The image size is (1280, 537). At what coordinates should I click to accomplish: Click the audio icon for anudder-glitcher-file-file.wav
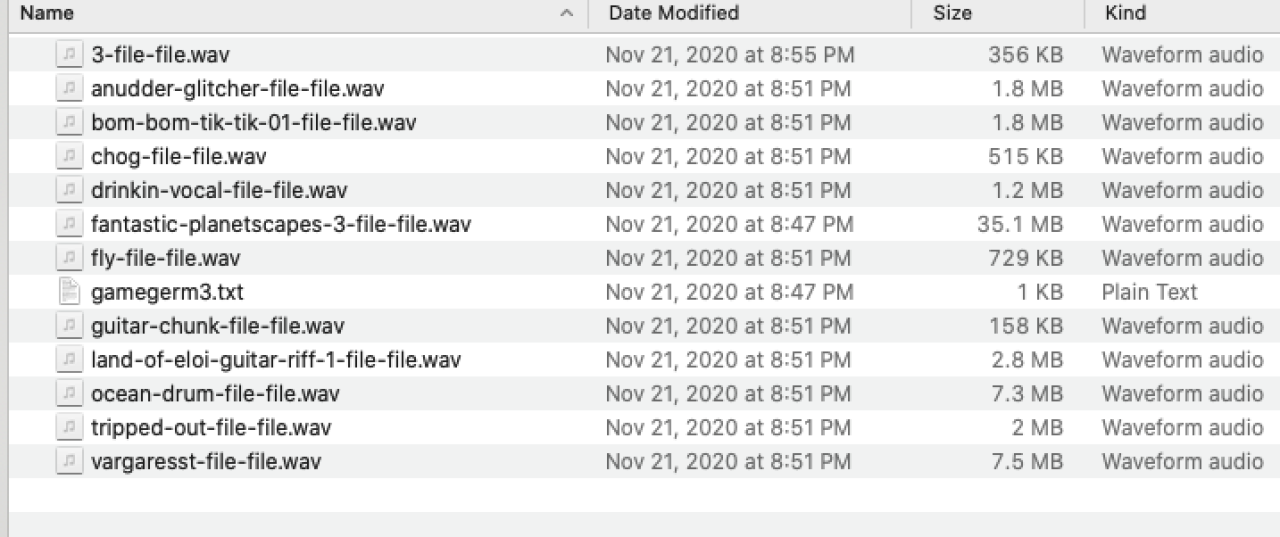(68, 88)
